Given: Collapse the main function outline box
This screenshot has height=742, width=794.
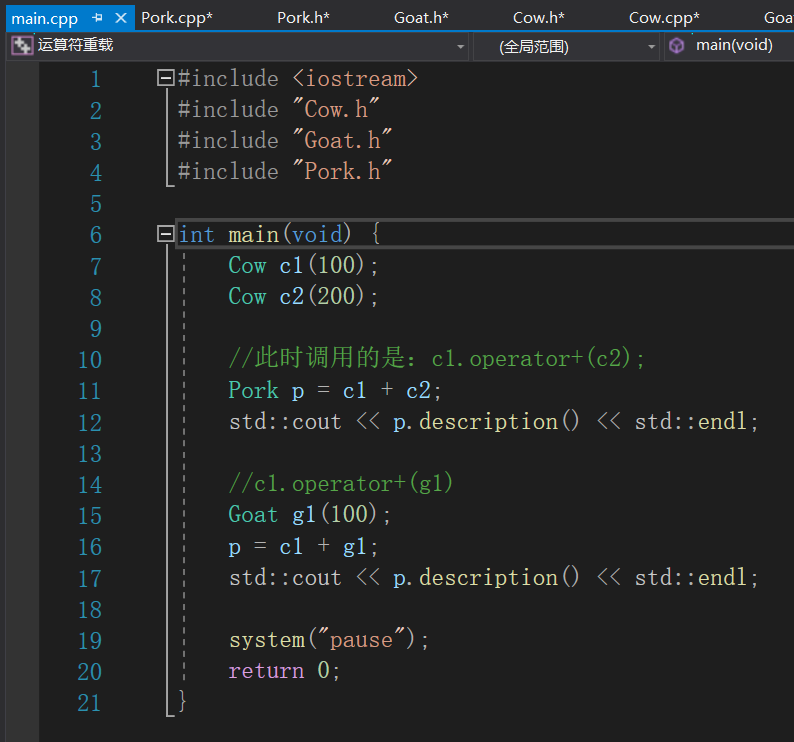Looking at the screenshot, I should pyautogui.click(x=166, y=234).
